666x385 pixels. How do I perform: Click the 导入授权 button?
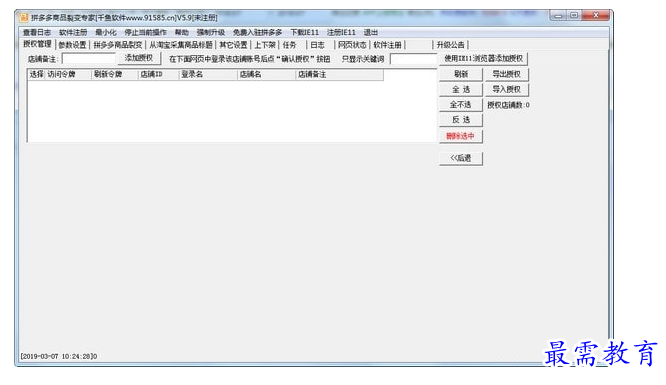click(x=506, y=90)
